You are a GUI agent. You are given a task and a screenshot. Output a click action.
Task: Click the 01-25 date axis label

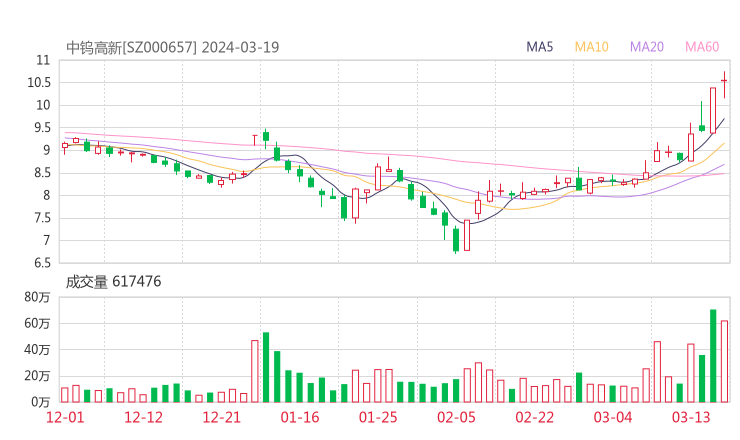click(x=378, y=417)
